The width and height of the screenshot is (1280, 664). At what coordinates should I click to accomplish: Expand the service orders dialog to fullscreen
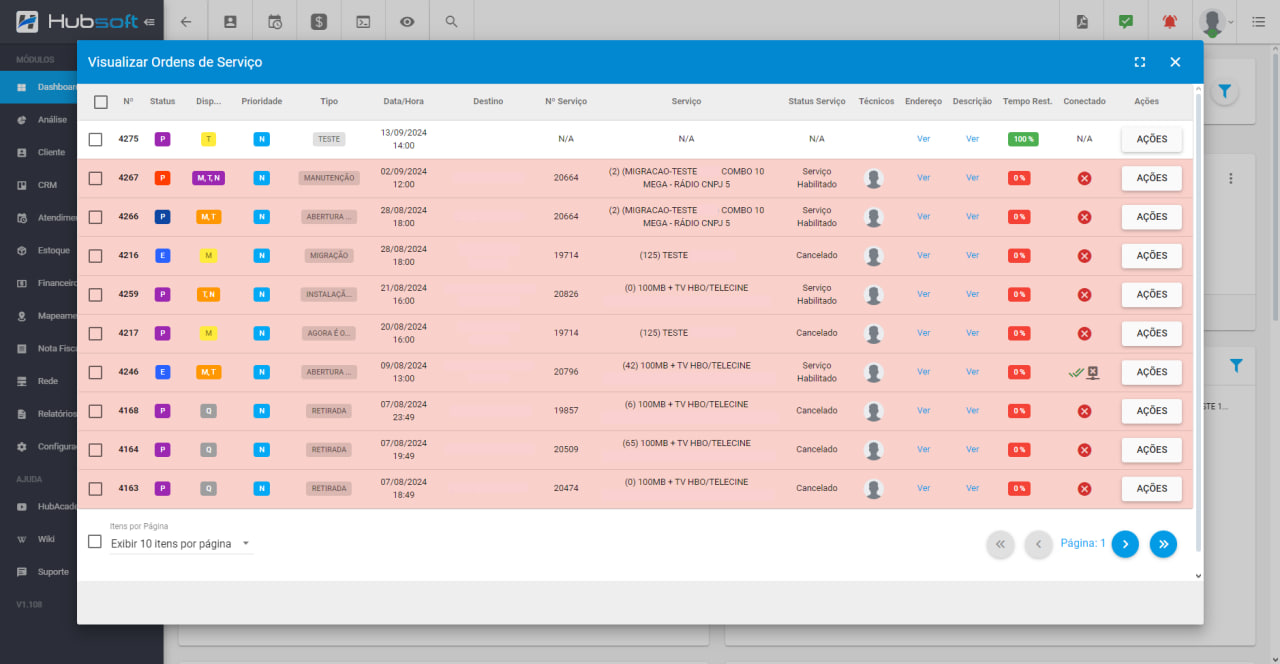pyautogui.click(x=1140, y=62)
